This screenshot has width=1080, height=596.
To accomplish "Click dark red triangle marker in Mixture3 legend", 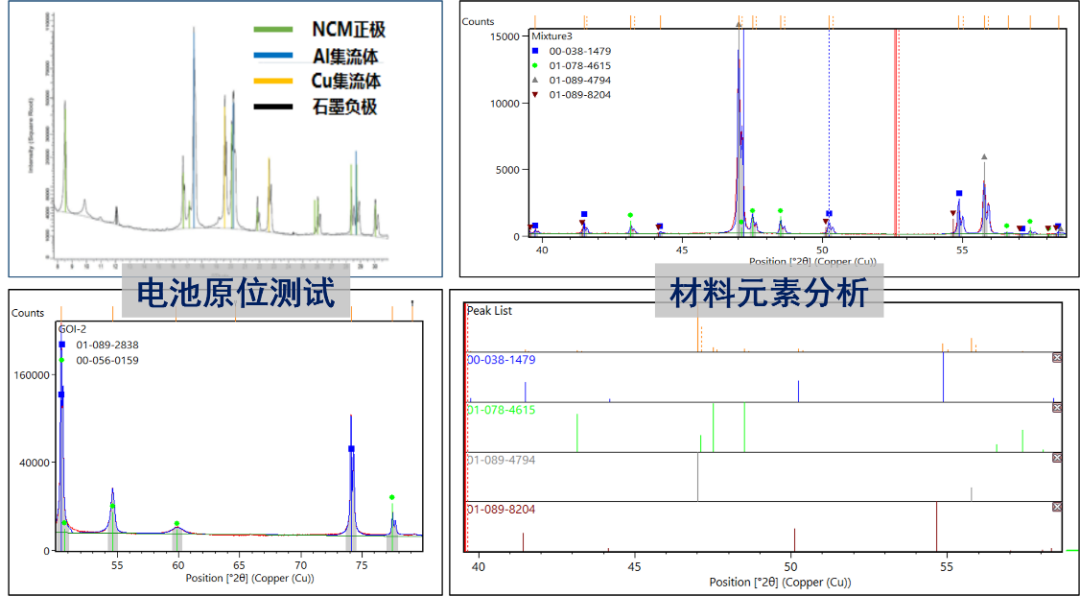I will 535,95.
